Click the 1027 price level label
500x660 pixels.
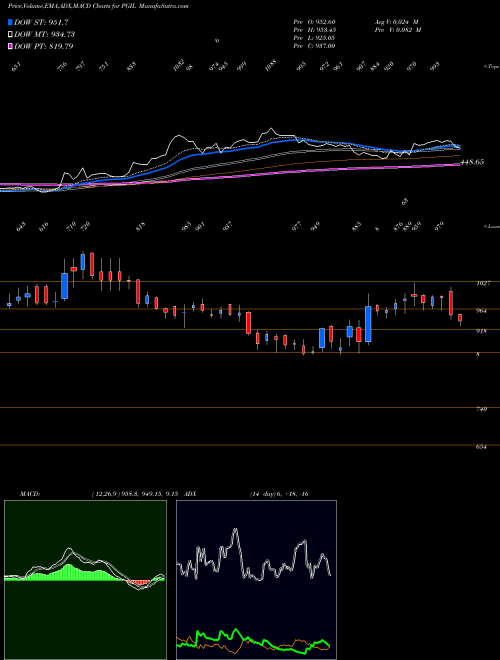point(483,283)
